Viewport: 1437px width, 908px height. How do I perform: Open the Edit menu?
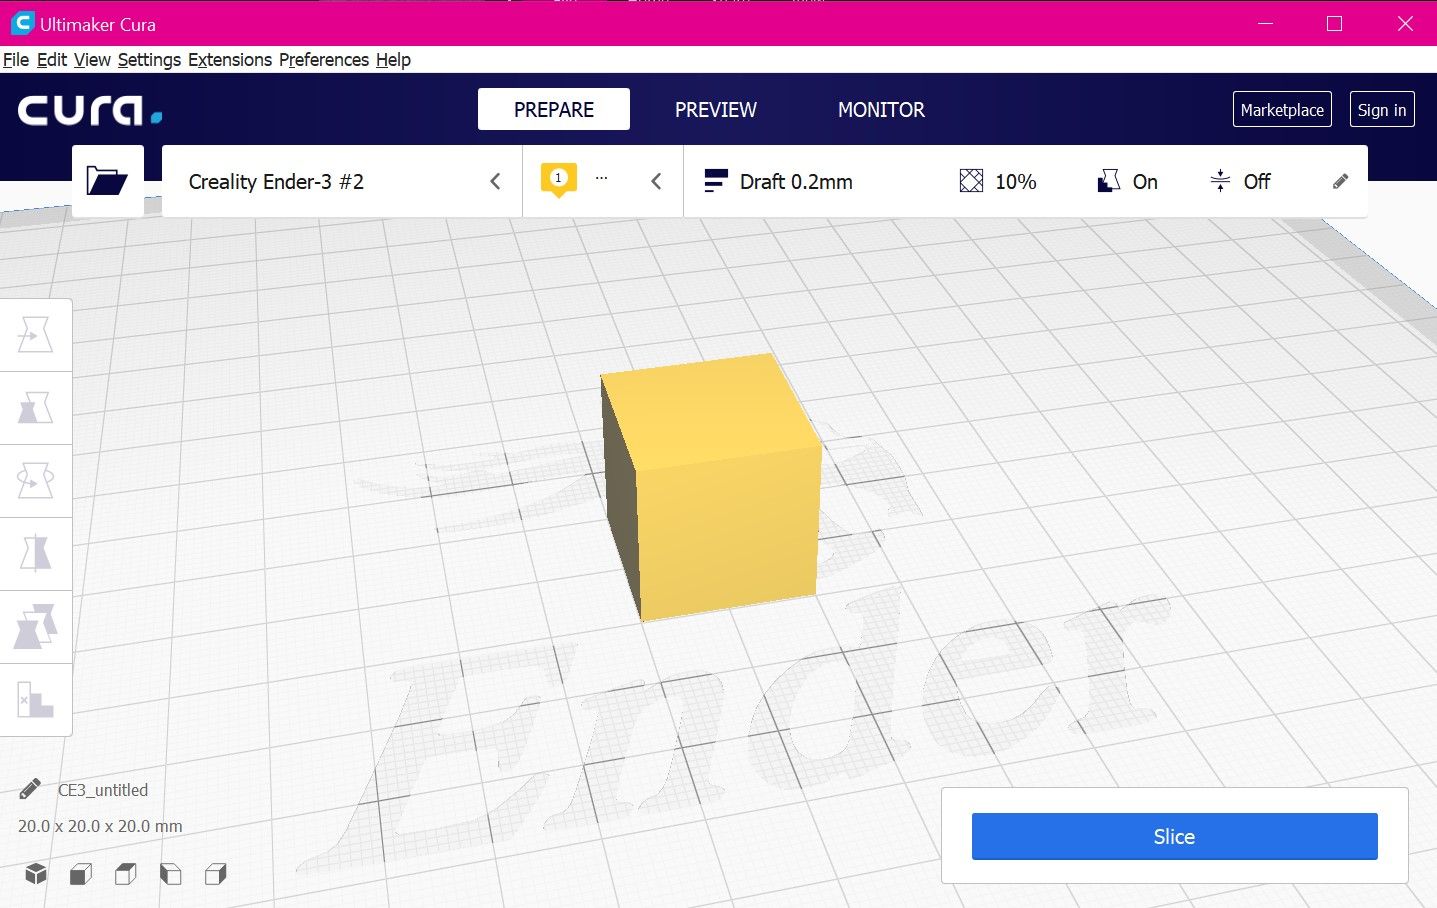(52, 60)
